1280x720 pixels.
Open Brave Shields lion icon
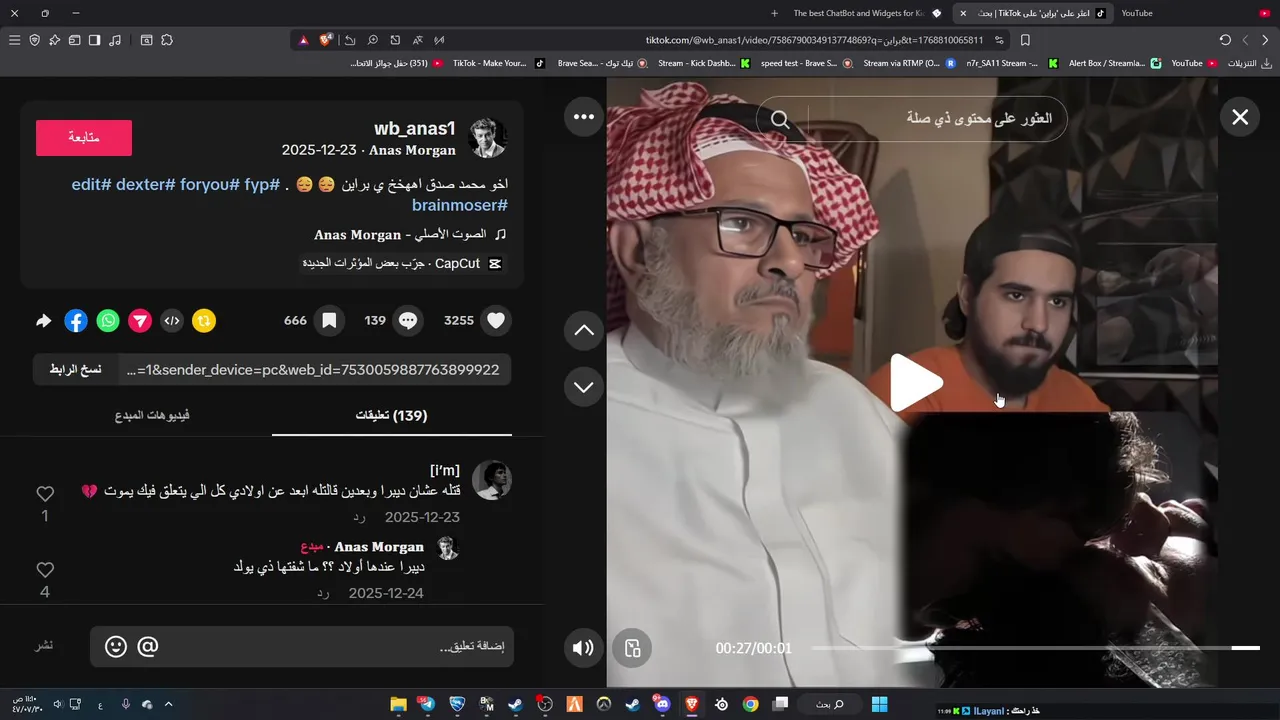point(326,40)
